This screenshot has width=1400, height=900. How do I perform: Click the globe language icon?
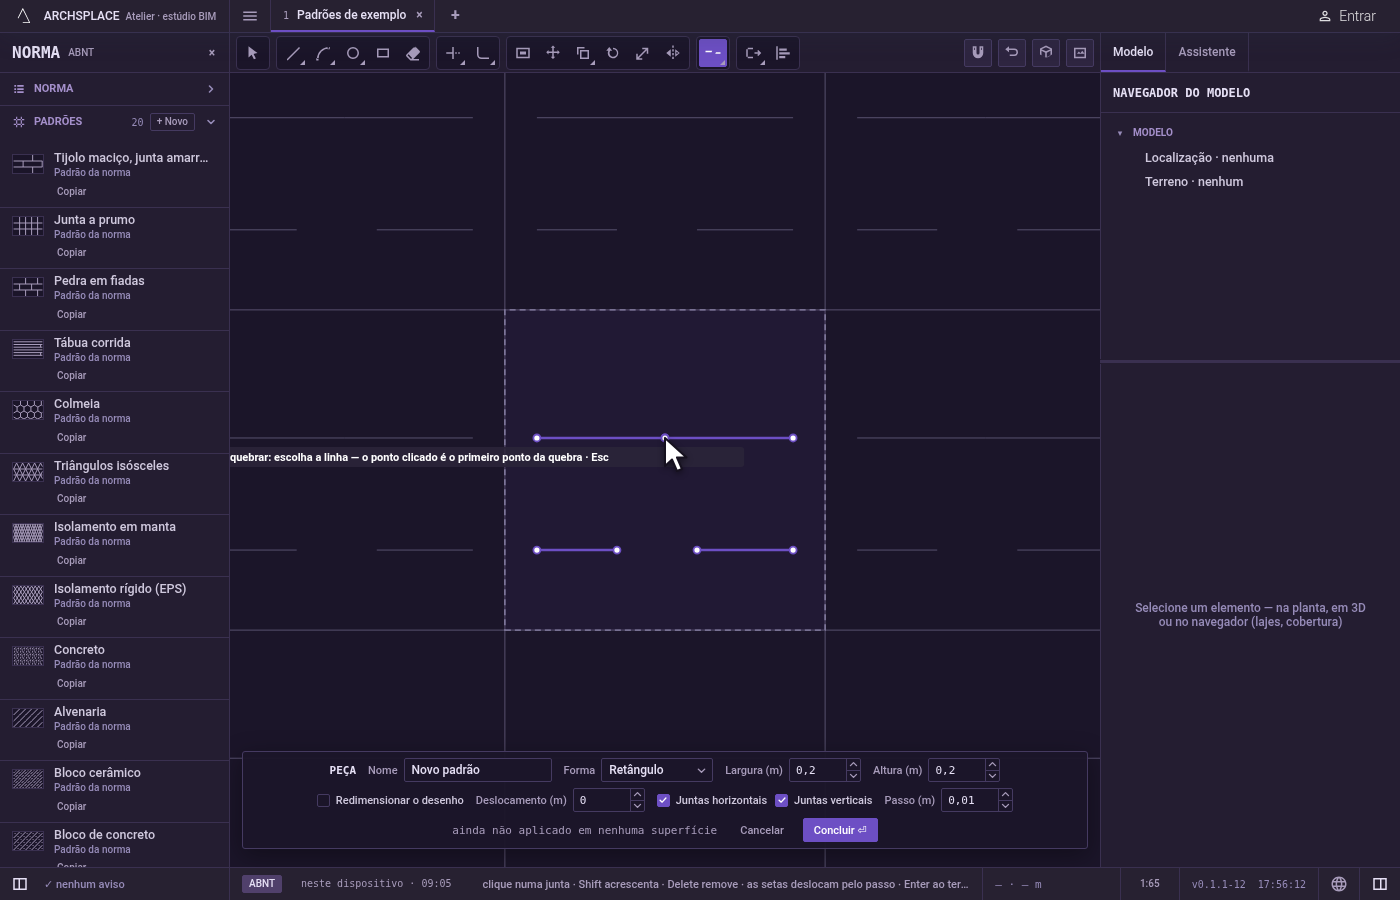[1339, 884]
